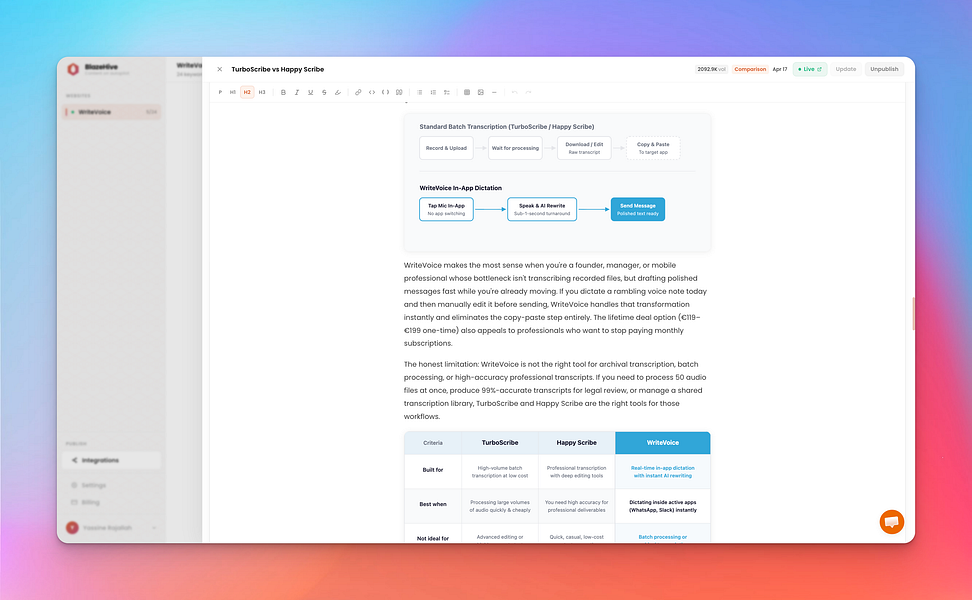The width and height of the screenshot is (972, 600).
Task: Insert a hyperlink with link icon
Action: (x=358, y=92)
